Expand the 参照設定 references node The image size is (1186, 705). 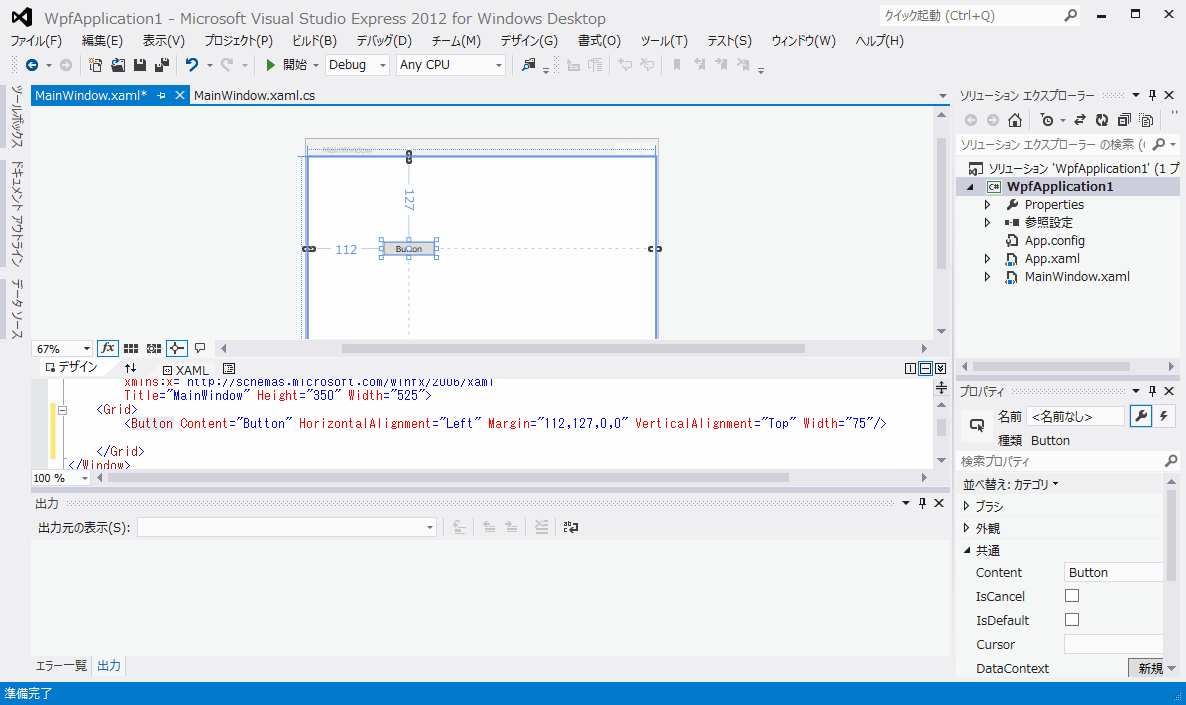click(987, 222)
